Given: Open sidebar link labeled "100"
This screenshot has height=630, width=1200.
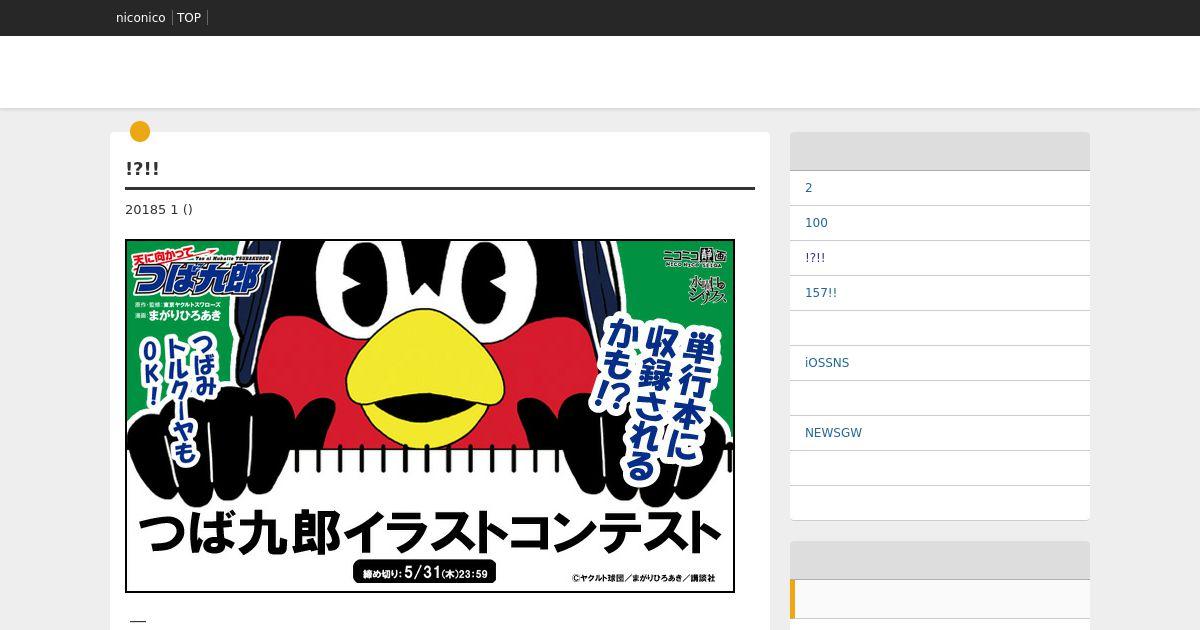Looking at the screenshot, I should pyautogui.click(x=816, y=223).
